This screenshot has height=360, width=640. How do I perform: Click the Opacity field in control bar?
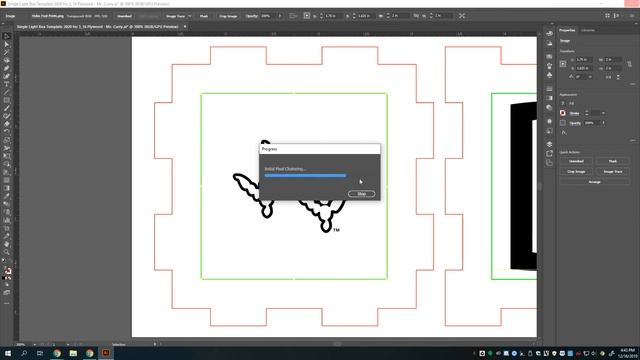[x=268, y=16]
